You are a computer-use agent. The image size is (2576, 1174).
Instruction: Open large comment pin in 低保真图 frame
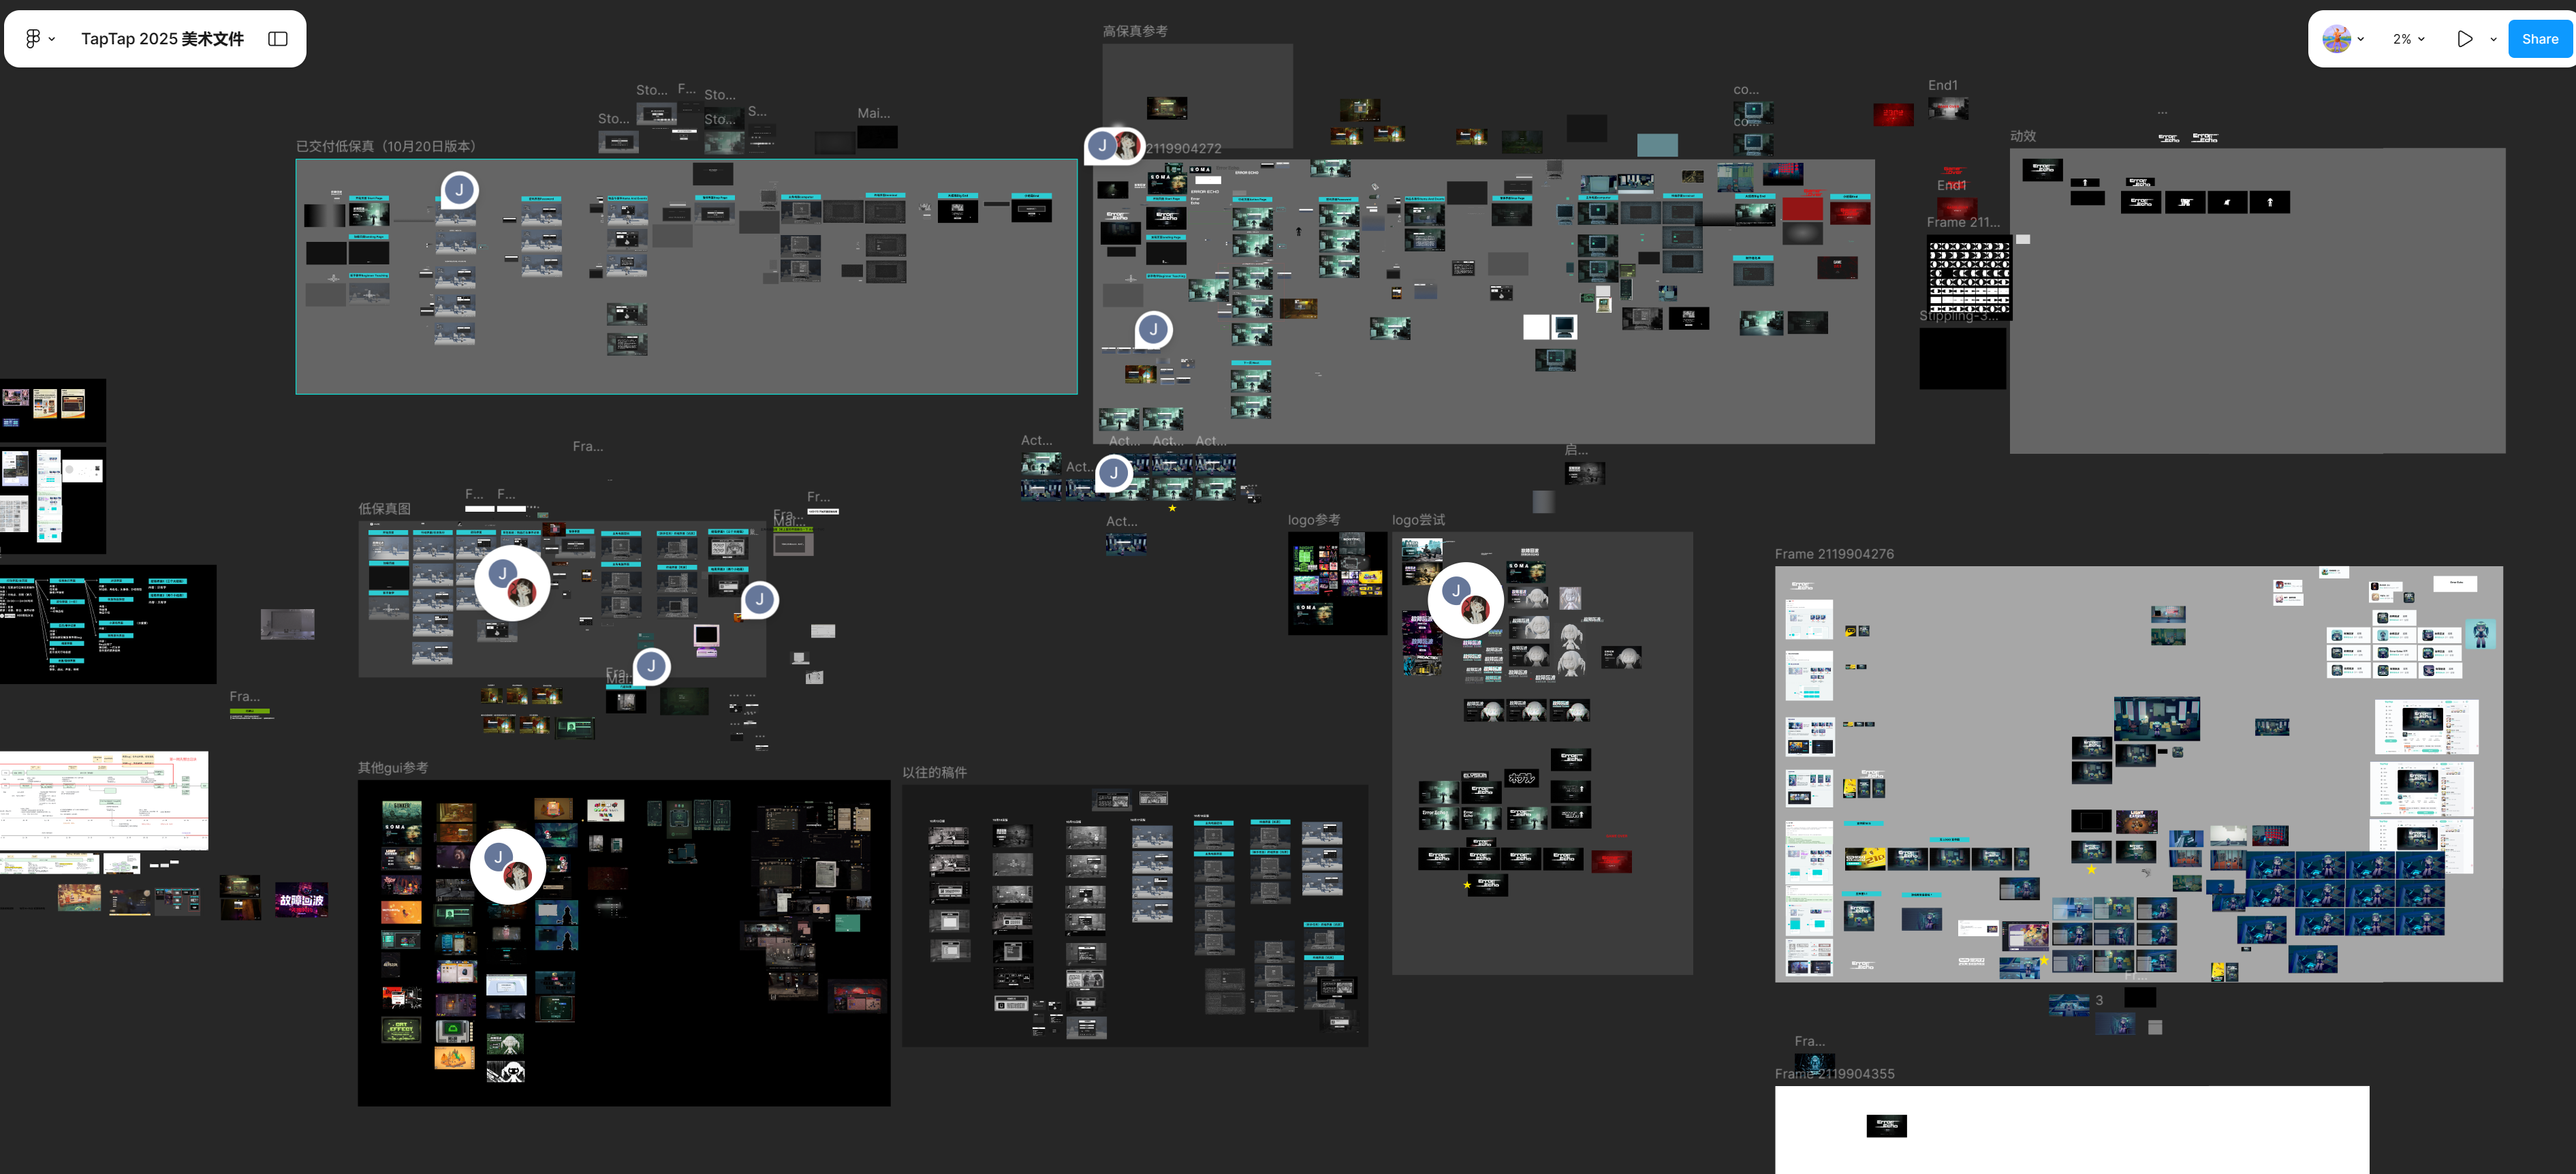click(511, 582)
